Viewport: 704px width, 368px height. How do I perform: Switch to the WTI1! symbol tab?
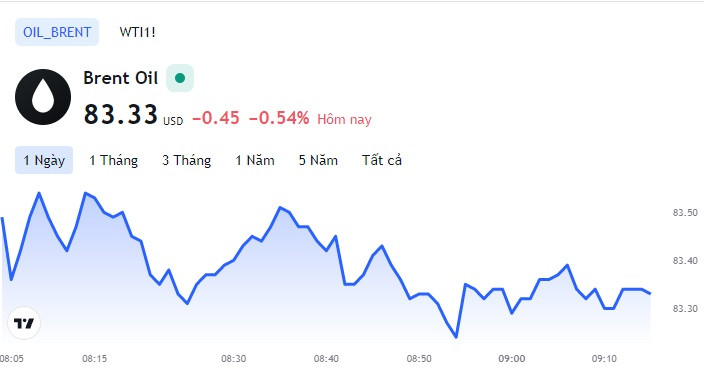click(x=137, y=32)
